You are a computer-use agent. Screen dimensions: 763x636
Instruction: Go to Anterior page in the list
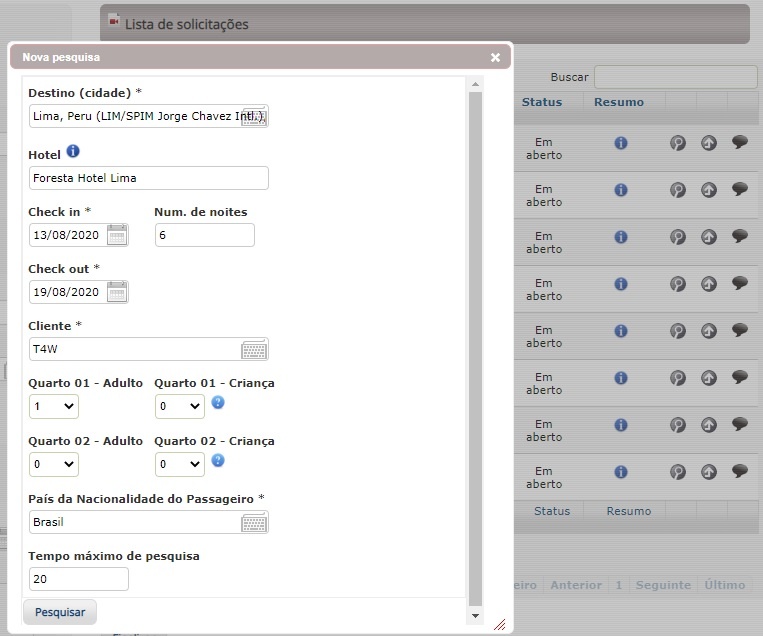coord(576,585)
